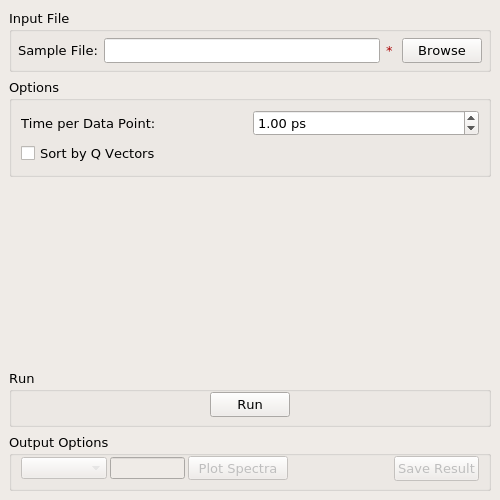Viewport: 500px width, 500px height.
Task: Decrease Time per Data Point with down arrow
Action: click(x=471, y=128)
